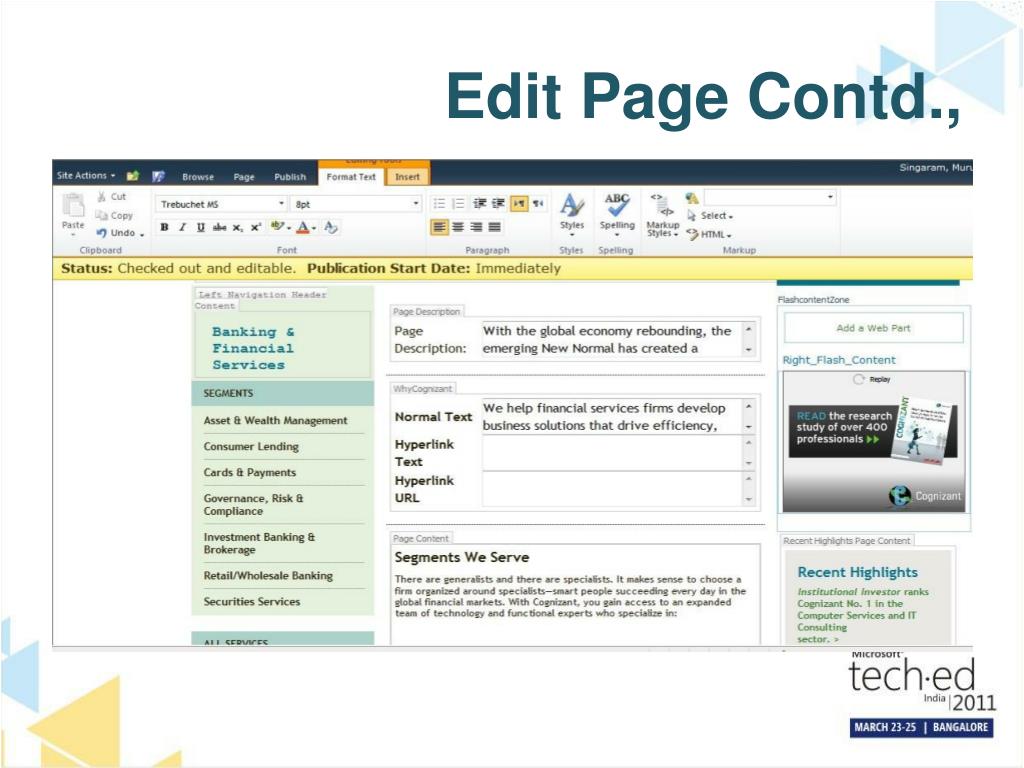Click the Cut scissors icon
The image size is (1024, 768).
(x=102, y=197)
